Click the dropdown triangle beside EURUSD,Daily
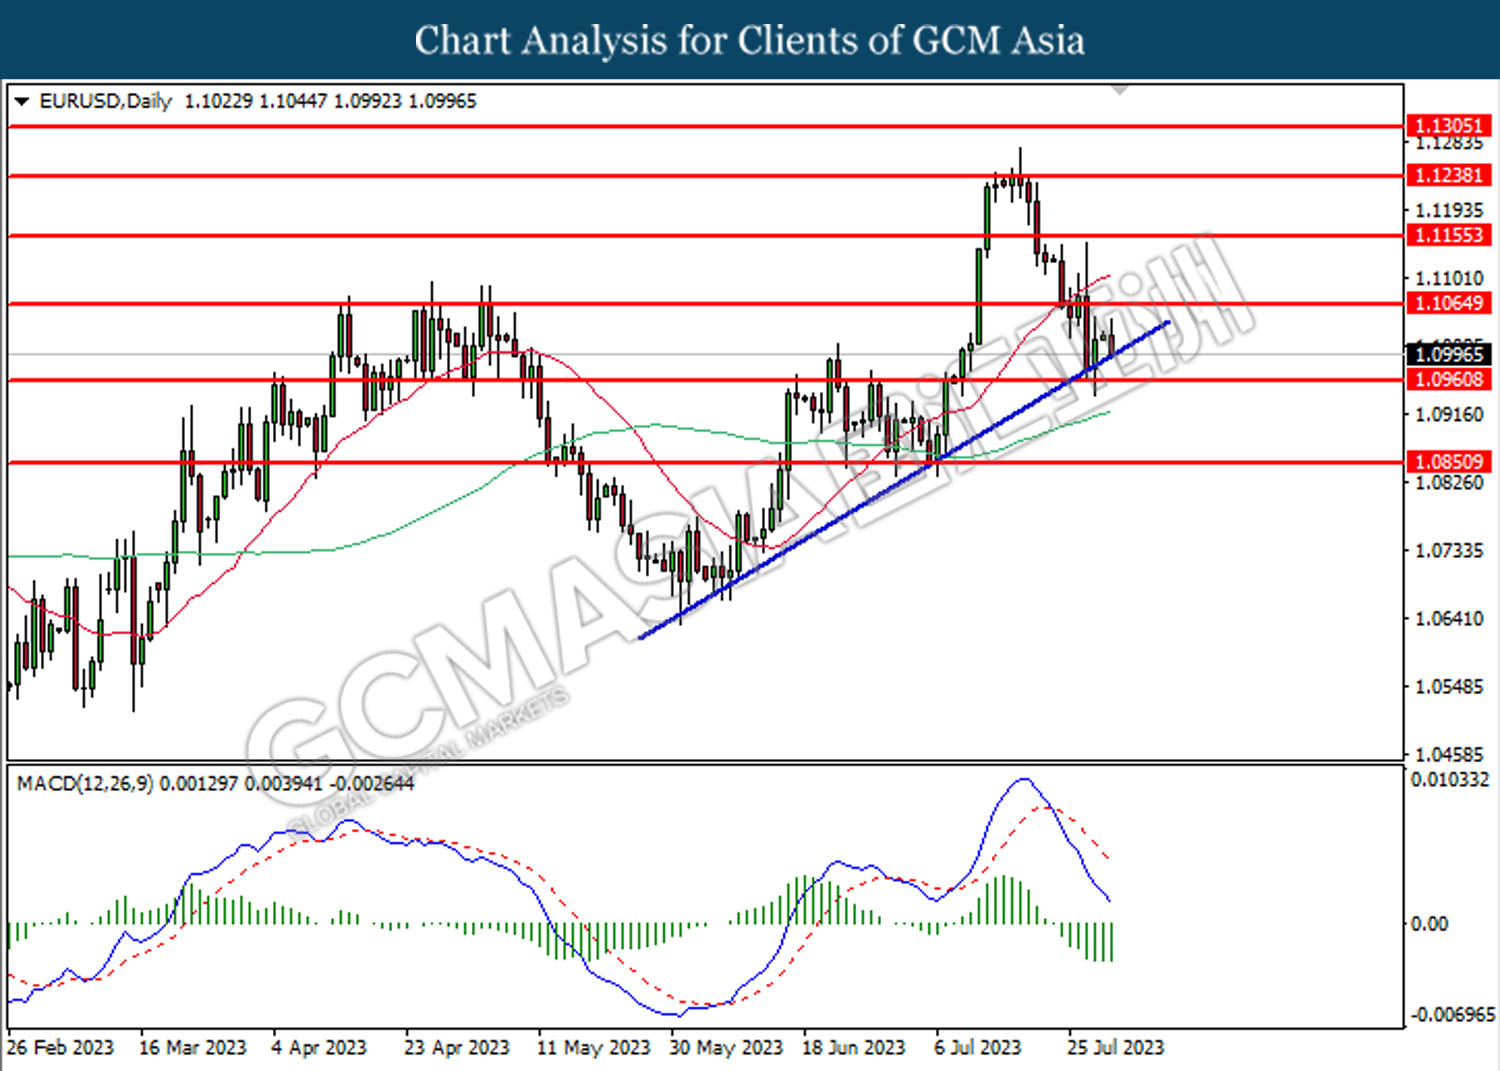 pos(21,101)
